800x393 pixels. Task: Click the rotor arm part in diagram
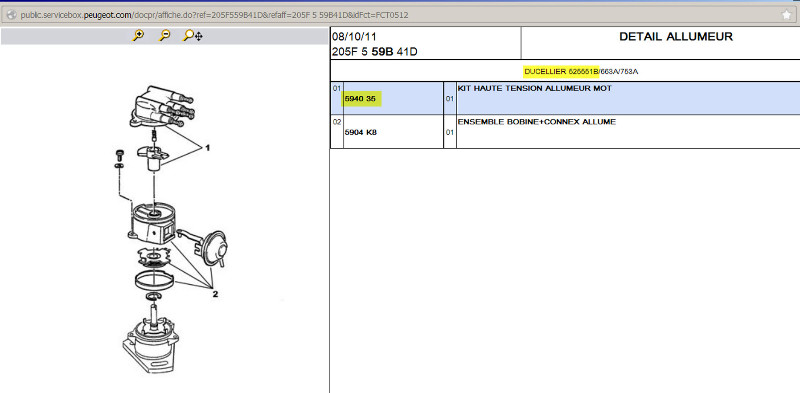[153, 157]
